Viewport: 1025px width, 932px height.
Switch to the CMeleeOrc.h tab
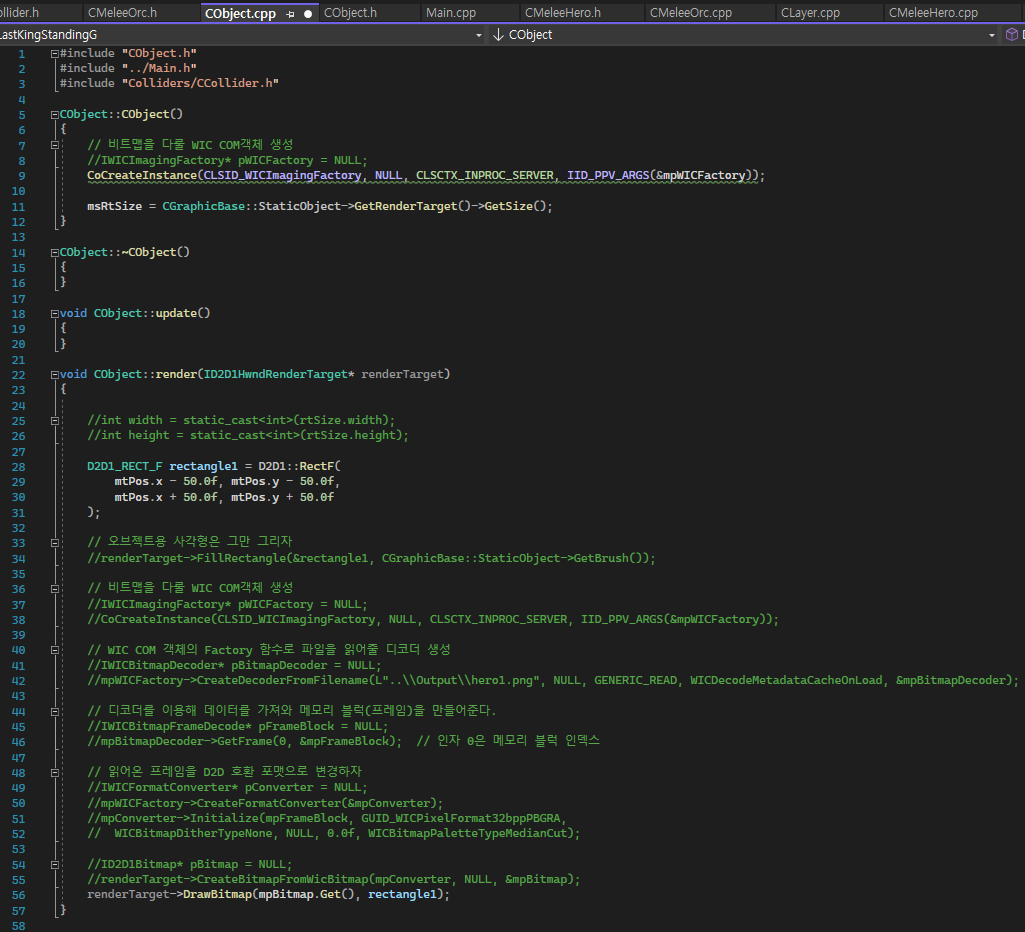point(122,12)
